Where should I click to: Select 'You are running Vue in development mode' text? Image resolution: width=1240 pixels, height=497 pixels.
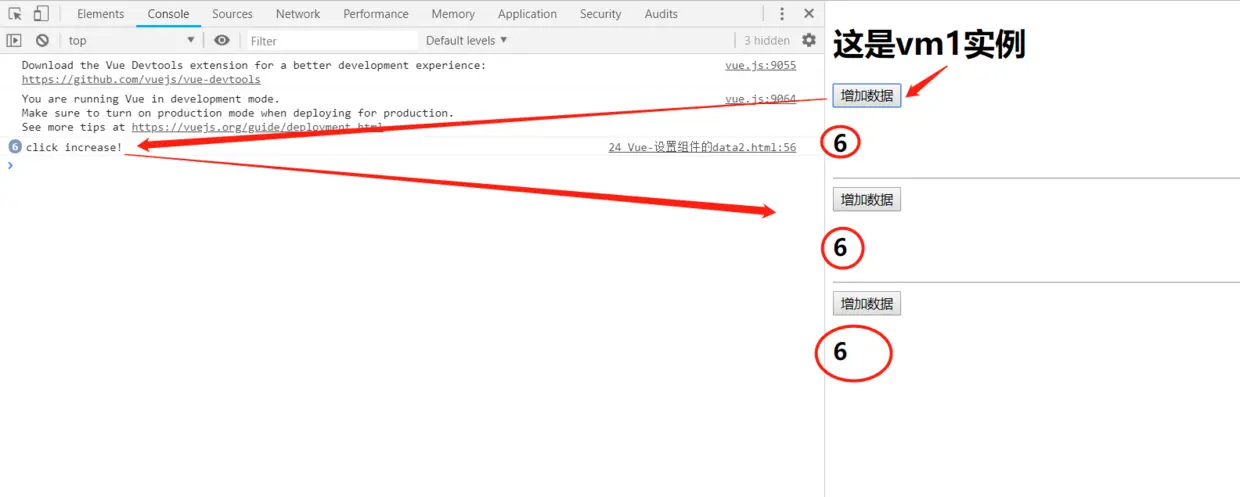coord(150,100)
